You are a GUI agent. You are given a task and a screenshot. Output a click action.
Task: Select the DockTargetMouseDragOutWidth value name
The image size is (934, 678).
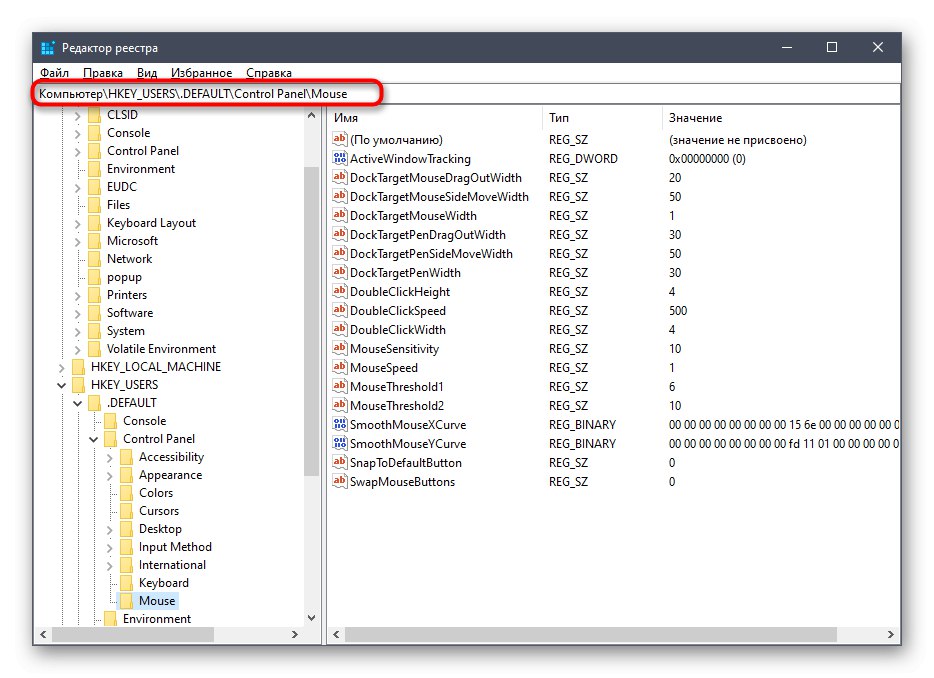click(x=435, y=178)
